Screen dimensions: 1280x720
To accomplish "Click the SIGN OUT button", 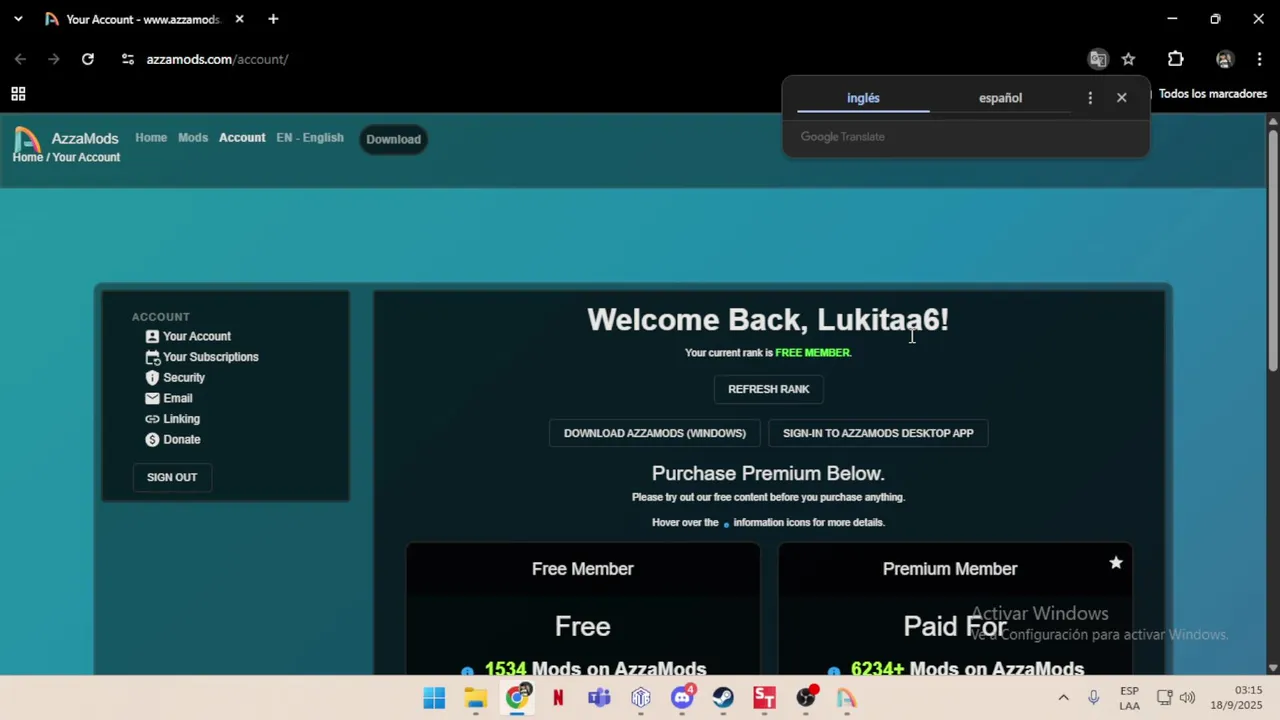I will click(x=172, y=477).
